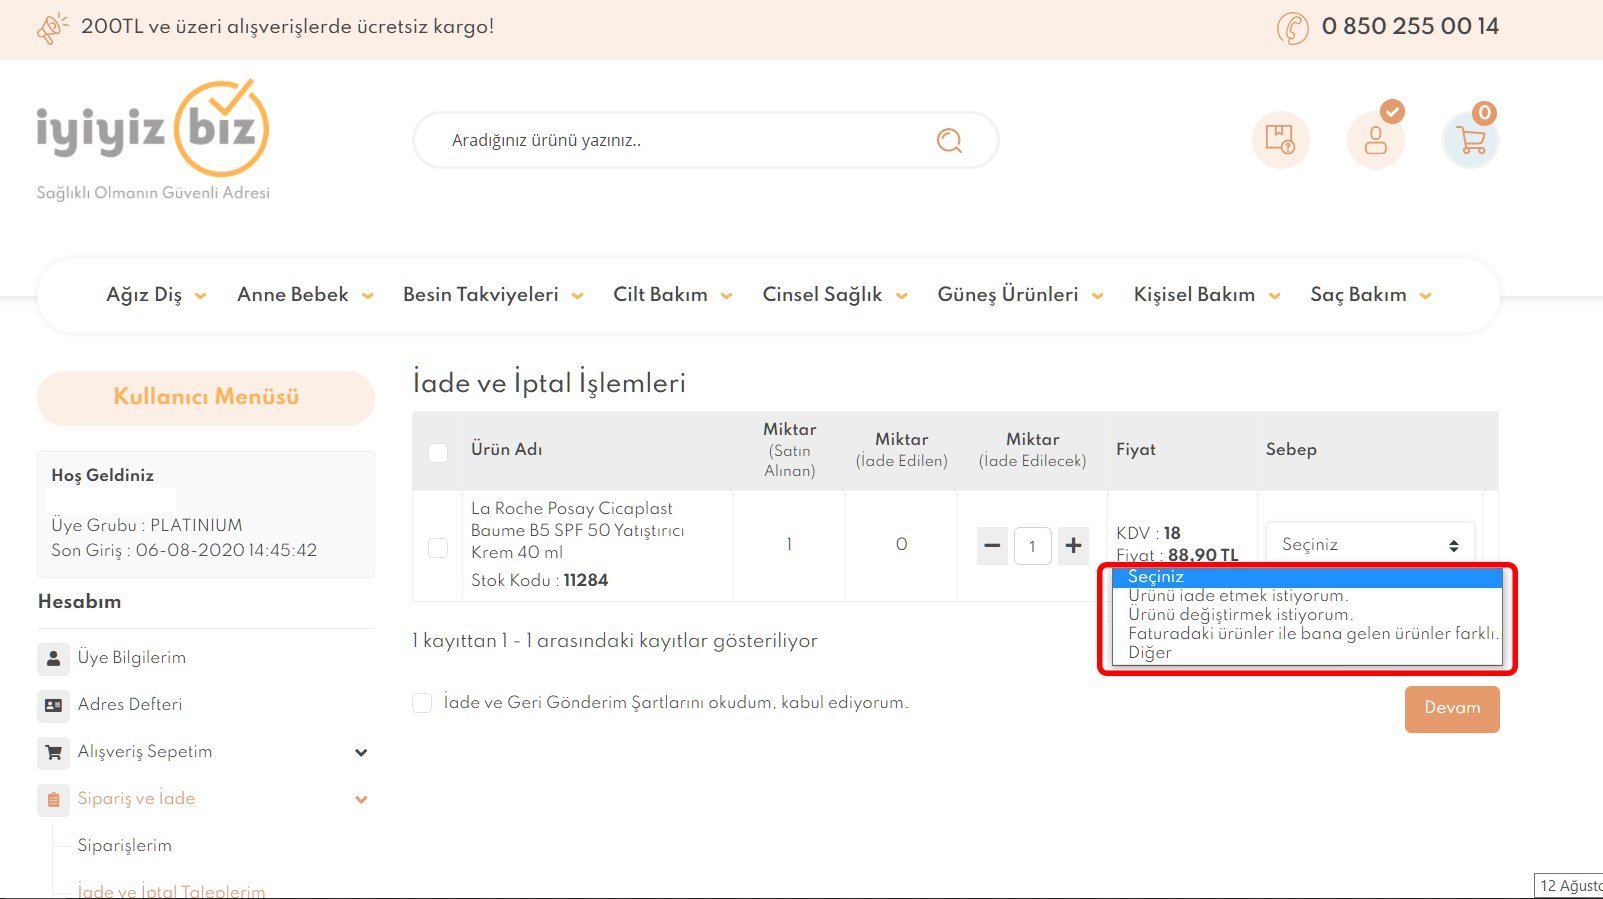Open the user account icon
The width and height of the screenshot is (1603, 899).
1376,140
